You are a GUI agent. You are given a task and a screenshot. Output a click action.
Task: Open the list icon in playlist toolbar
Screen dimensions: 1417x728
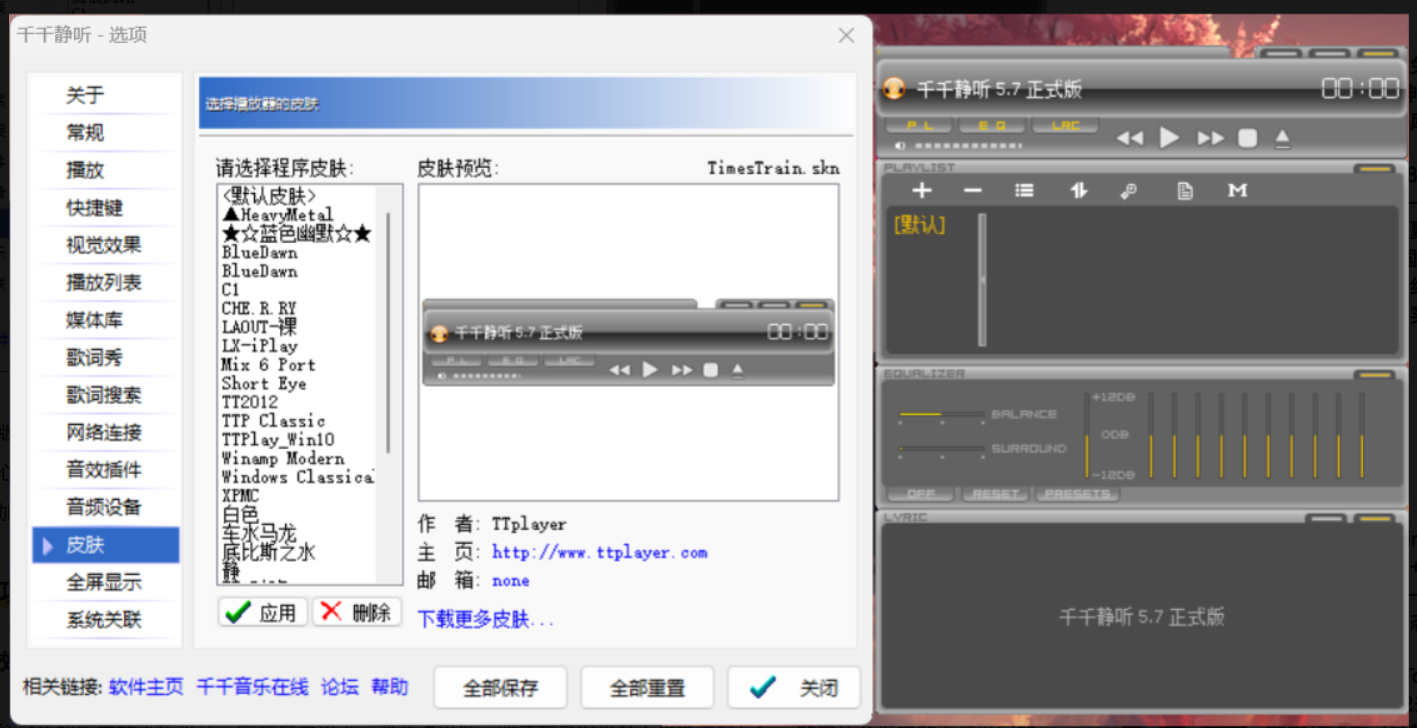(x=1024, y=190)
